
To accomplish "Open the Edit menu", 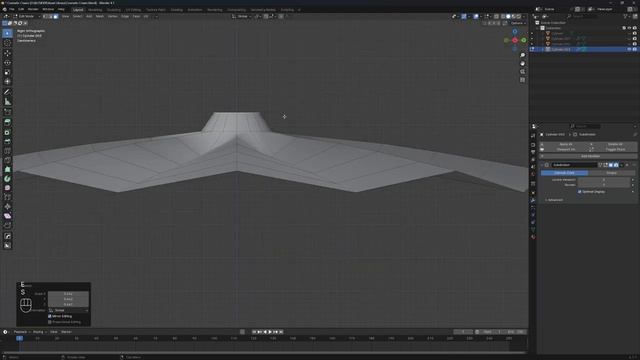I will [x=21, y=9].
